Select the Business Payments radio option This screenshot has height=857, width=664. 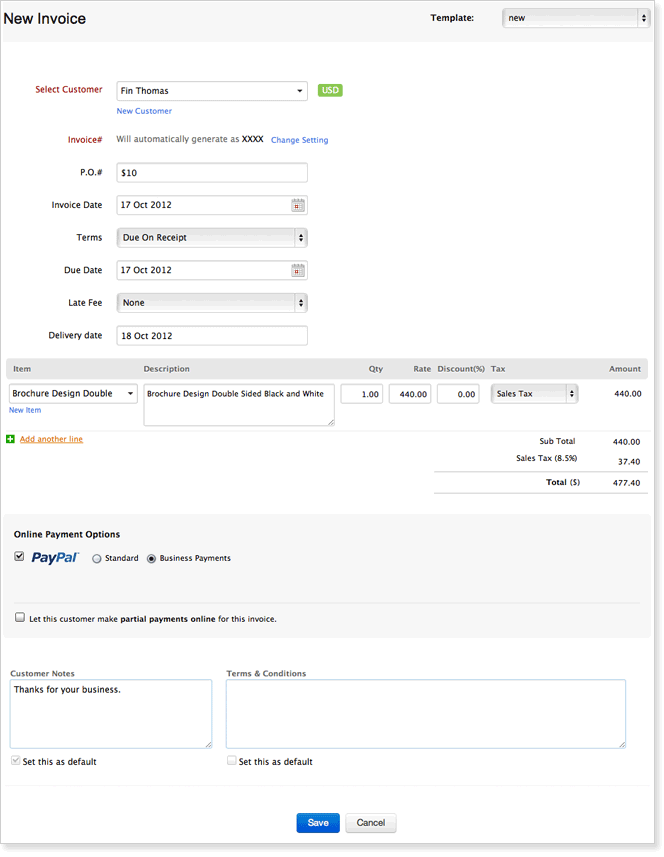tap(152, 559)
